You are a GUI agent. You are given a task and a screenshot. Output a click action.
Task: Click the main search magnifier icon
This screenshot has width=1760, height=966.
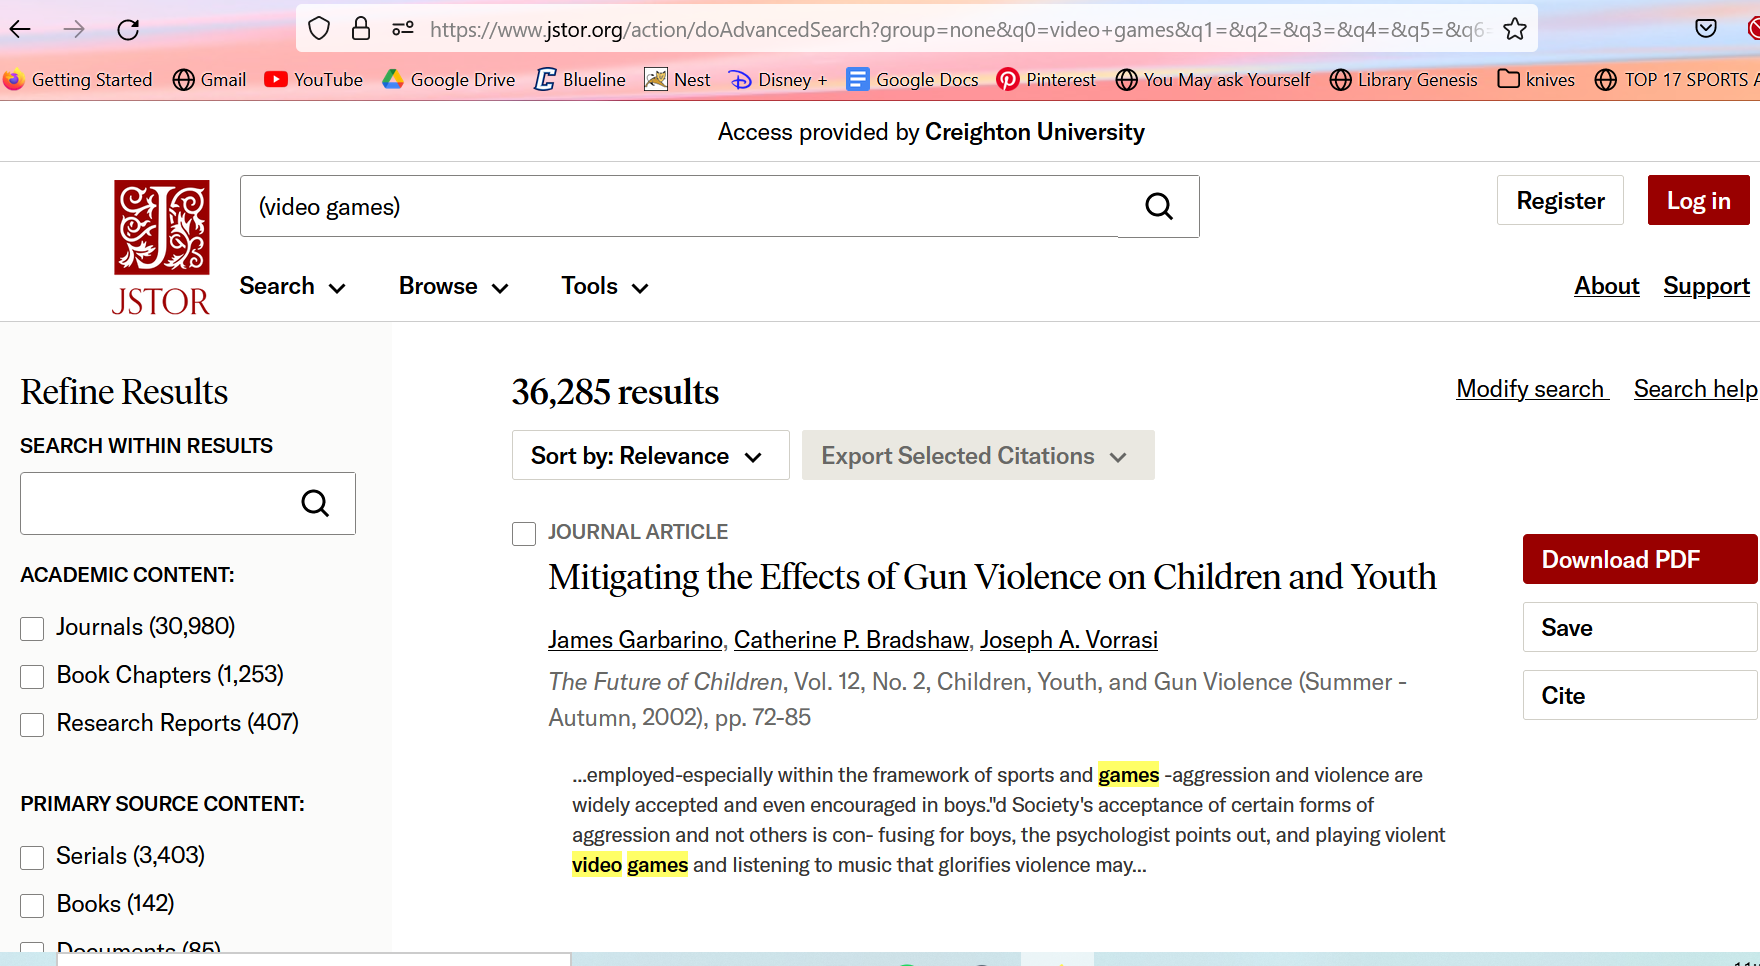(x=1158, y=207)
